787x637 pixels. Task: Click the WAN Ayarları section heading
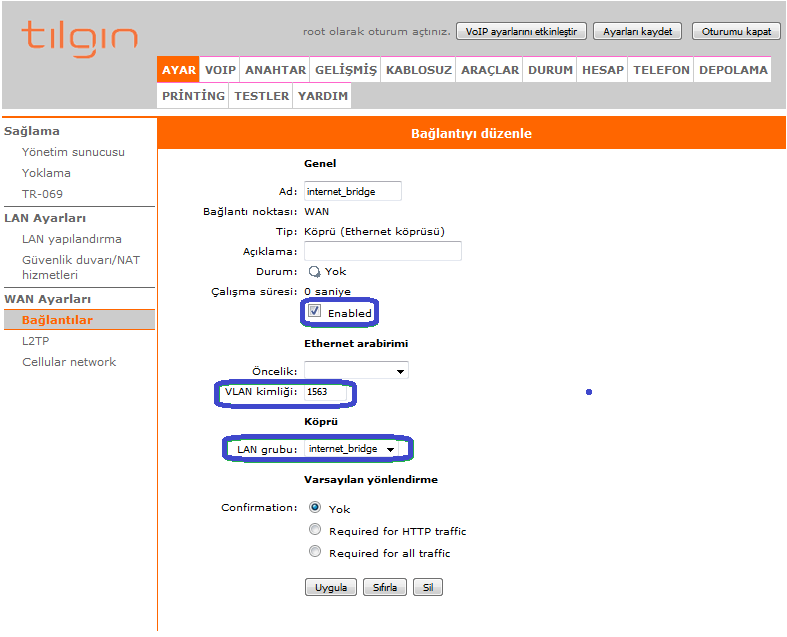48,299
